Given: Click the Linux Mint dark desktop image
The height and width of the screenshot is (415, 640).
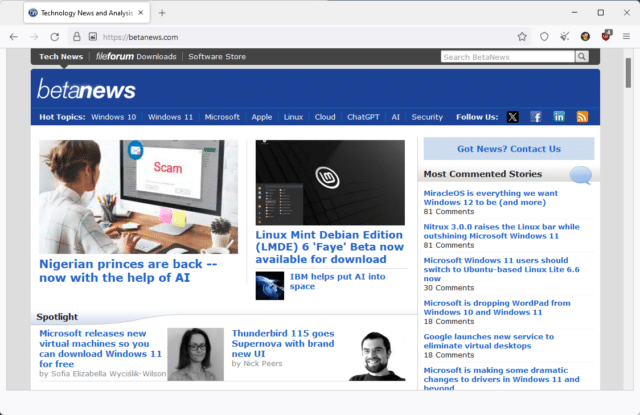Looking at the screenshot, I should pyautogui.click(x=330, y=182).
